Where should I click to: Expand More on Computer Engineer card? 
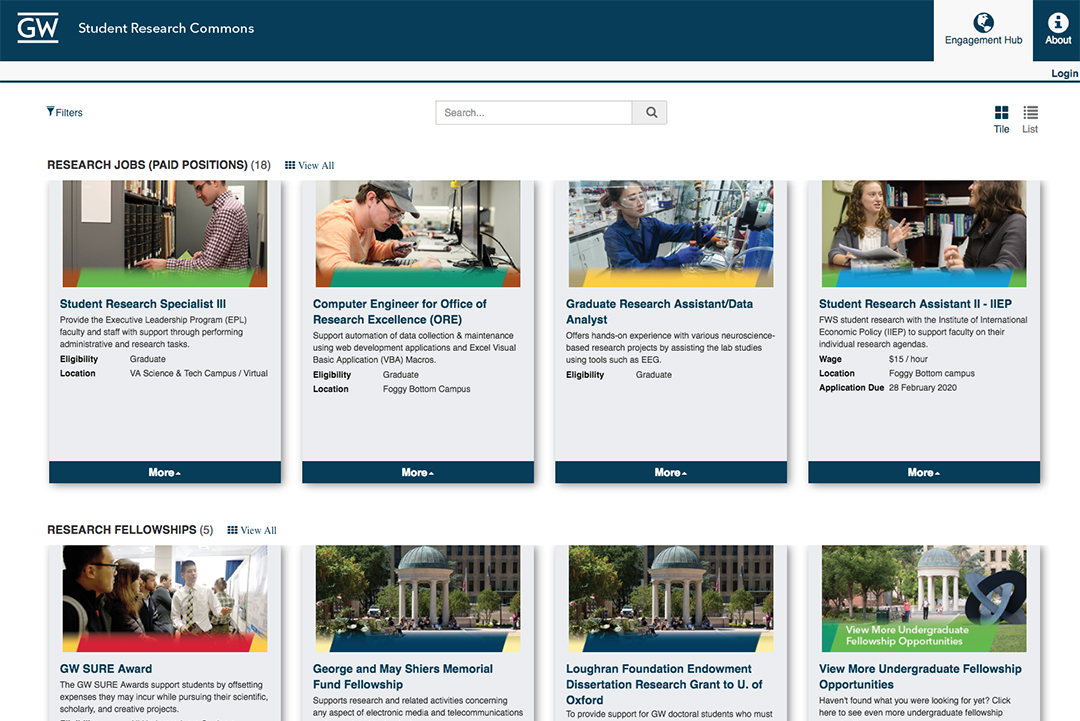click(x=418, y=472)
